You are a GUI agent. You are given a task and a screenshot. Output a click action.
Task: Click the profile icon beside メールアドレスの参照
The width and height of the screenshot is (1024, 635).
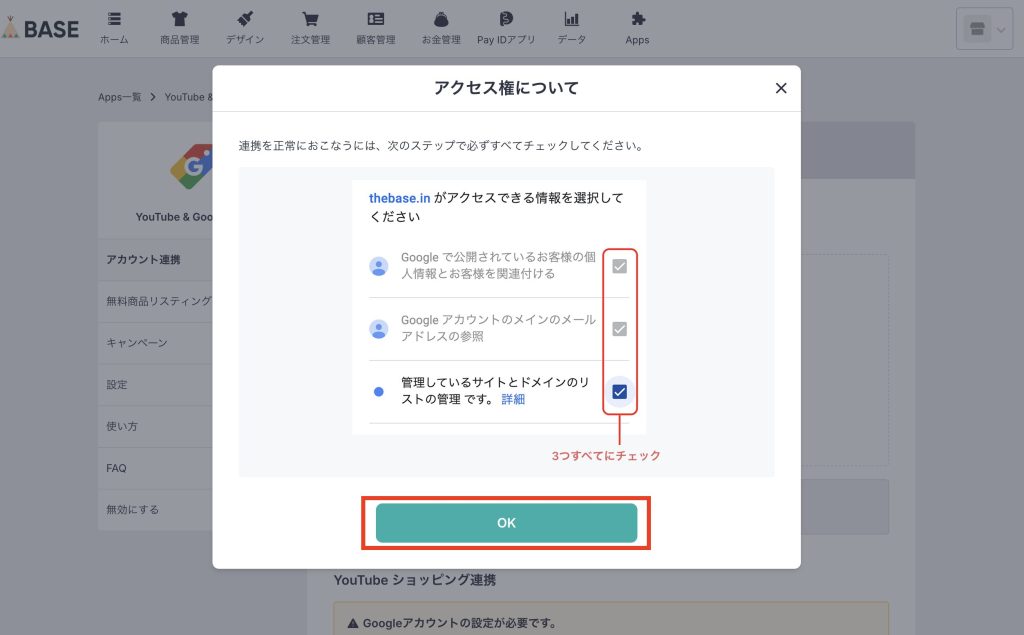point(379,329)
